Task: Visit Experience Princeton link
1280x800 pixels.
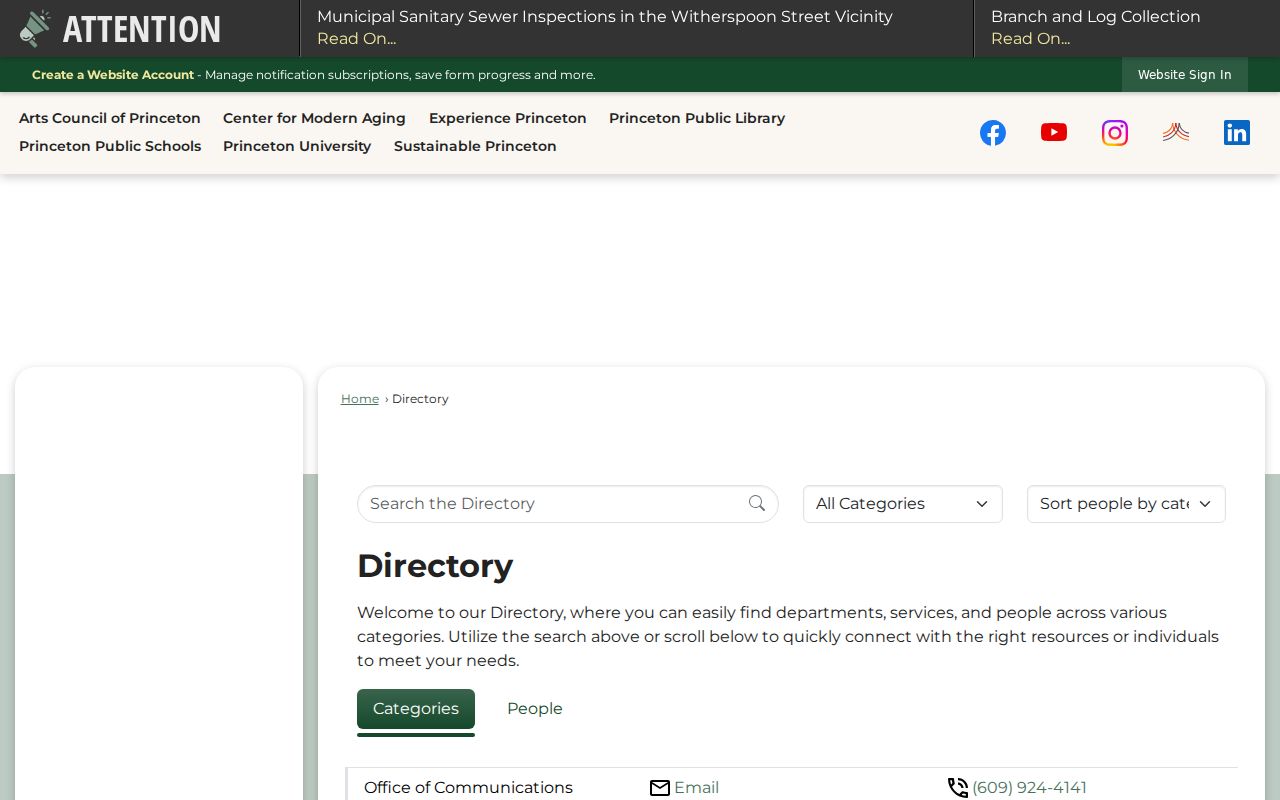Action: 508,118
